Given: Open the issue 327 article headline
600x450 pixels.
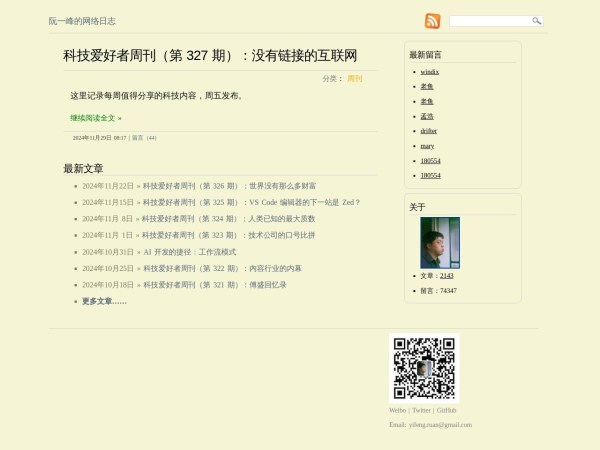Looking at the screenshot, I should coord(210,56).
